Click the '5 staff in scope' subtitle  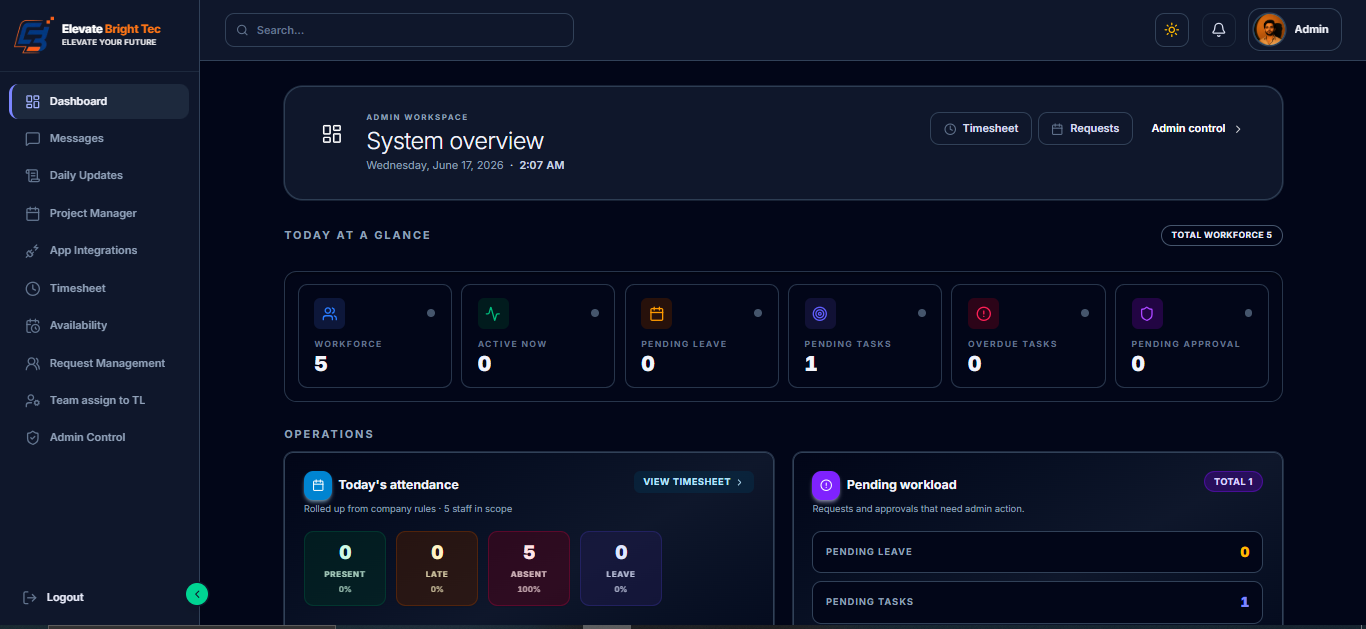point(478,509)
